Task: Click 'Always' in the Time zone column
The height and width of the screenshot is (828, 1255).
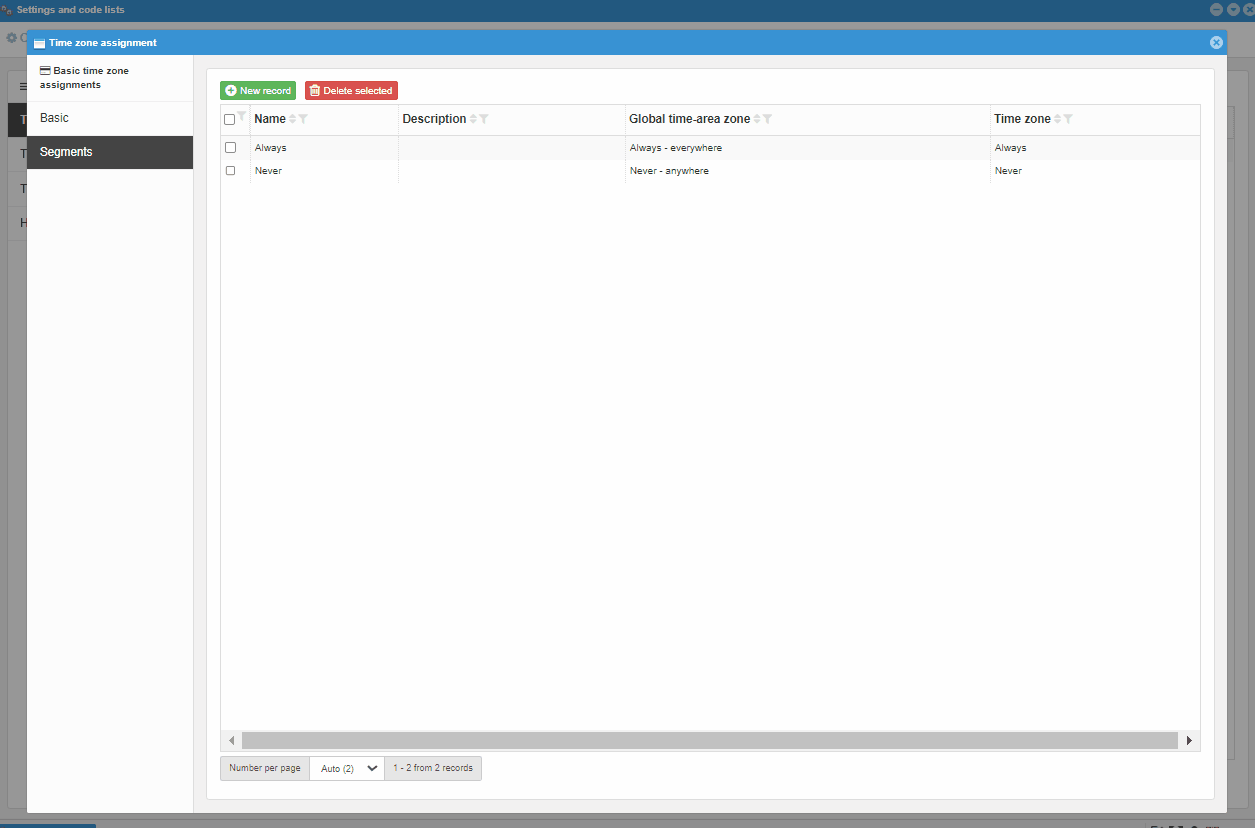Action: [1010, 148]
